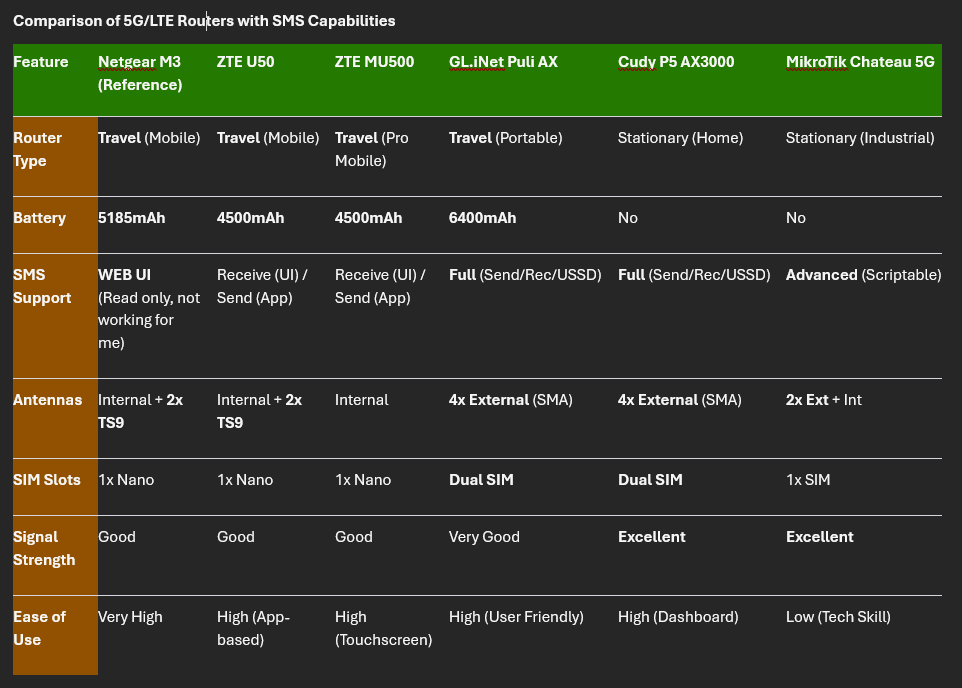The width and height of the screenshot is (962, 688).
Task: Select the '6400mAh' battery value
Action: (482, 218)
